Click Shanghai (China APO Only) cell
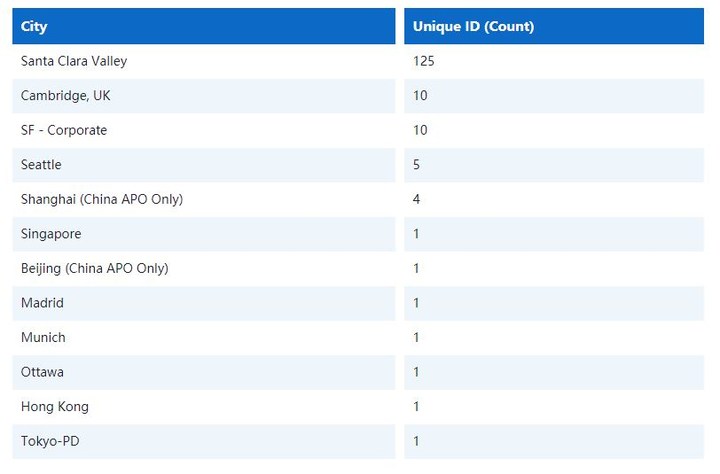The width and height of the screenshot is (720, 474). 203,199
